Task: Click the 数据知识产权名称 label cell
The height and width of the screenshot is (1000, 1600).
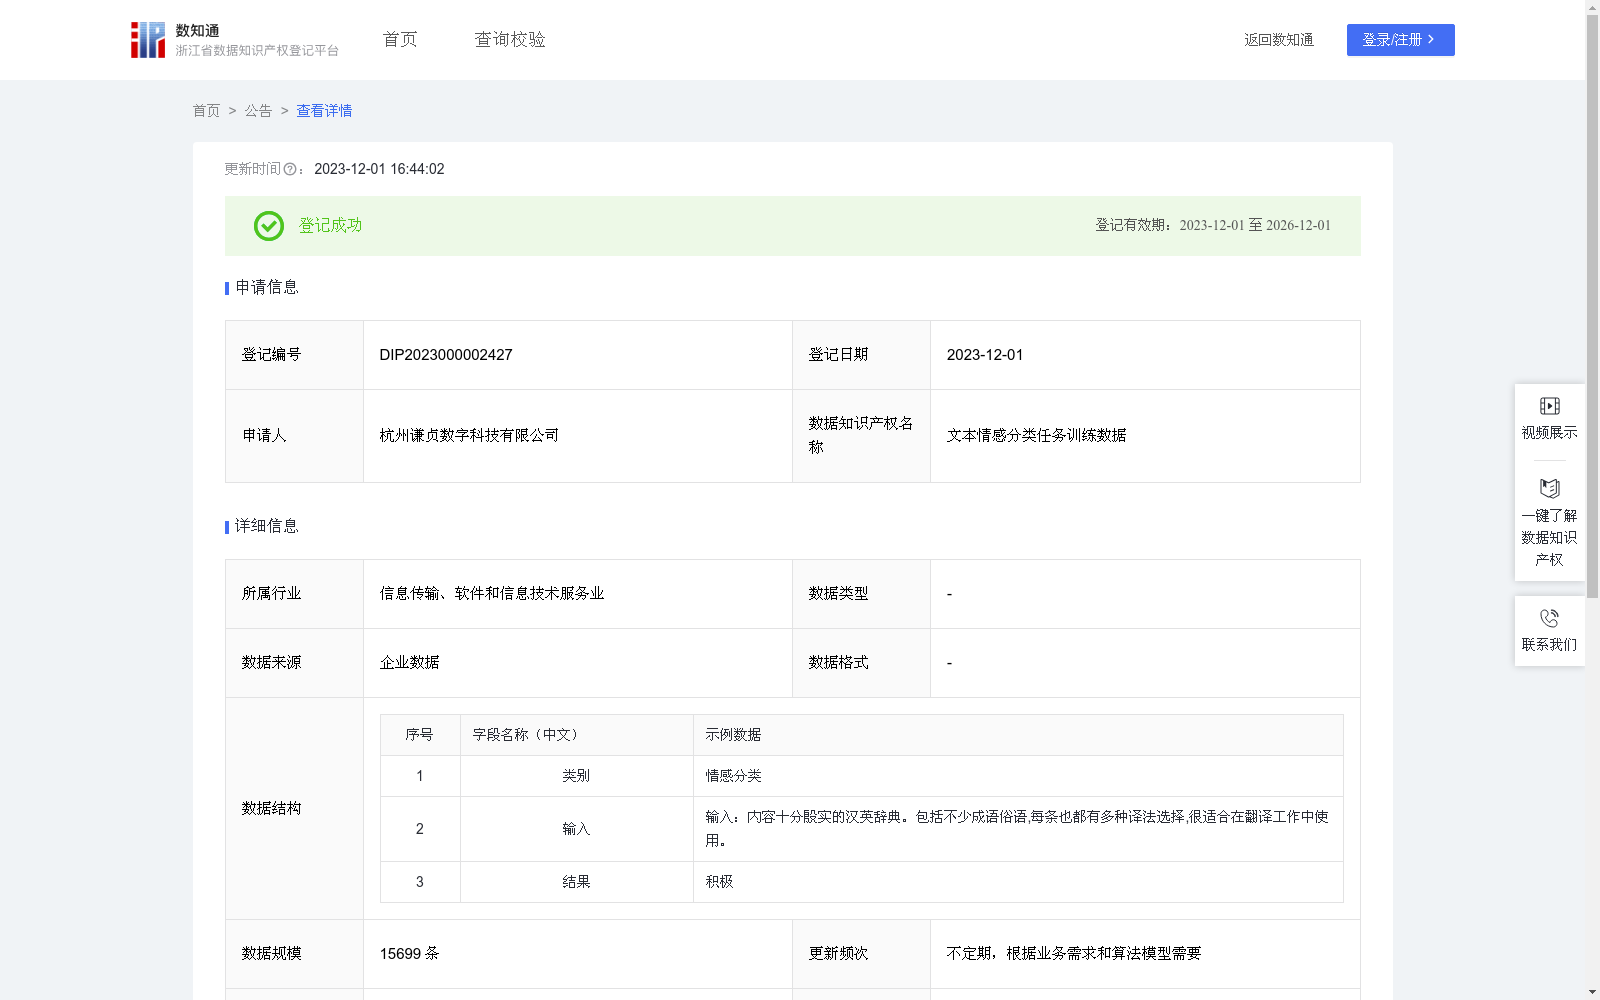Action: click(861, 436)
